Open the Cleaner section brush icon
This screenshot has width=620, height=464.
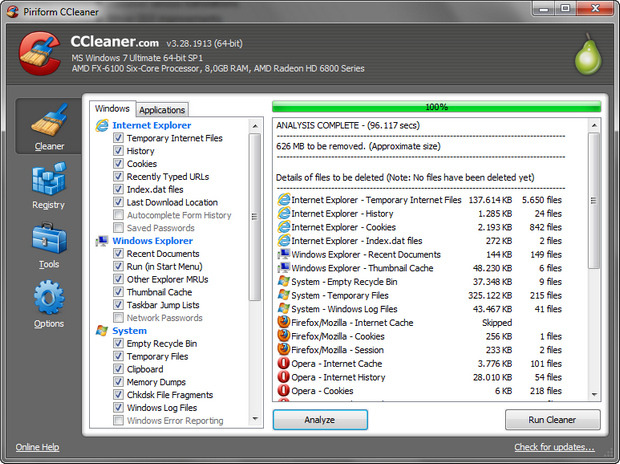coord(49,119)
